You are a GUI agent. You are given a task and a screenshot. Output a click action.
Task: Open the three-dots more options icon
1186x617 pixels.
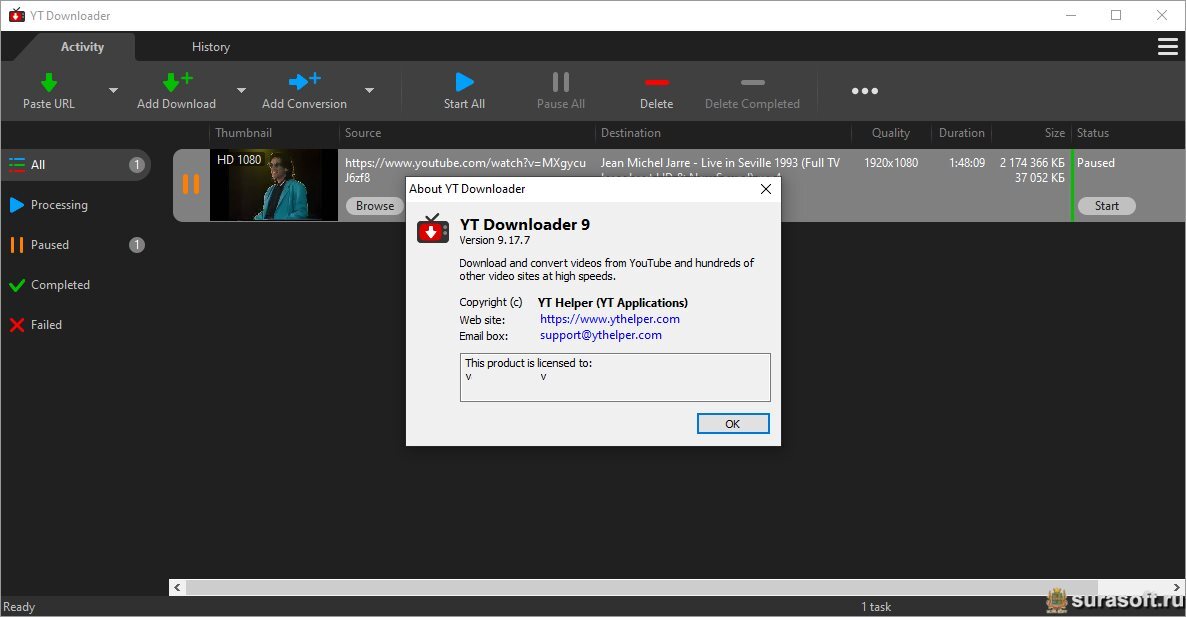864,91
